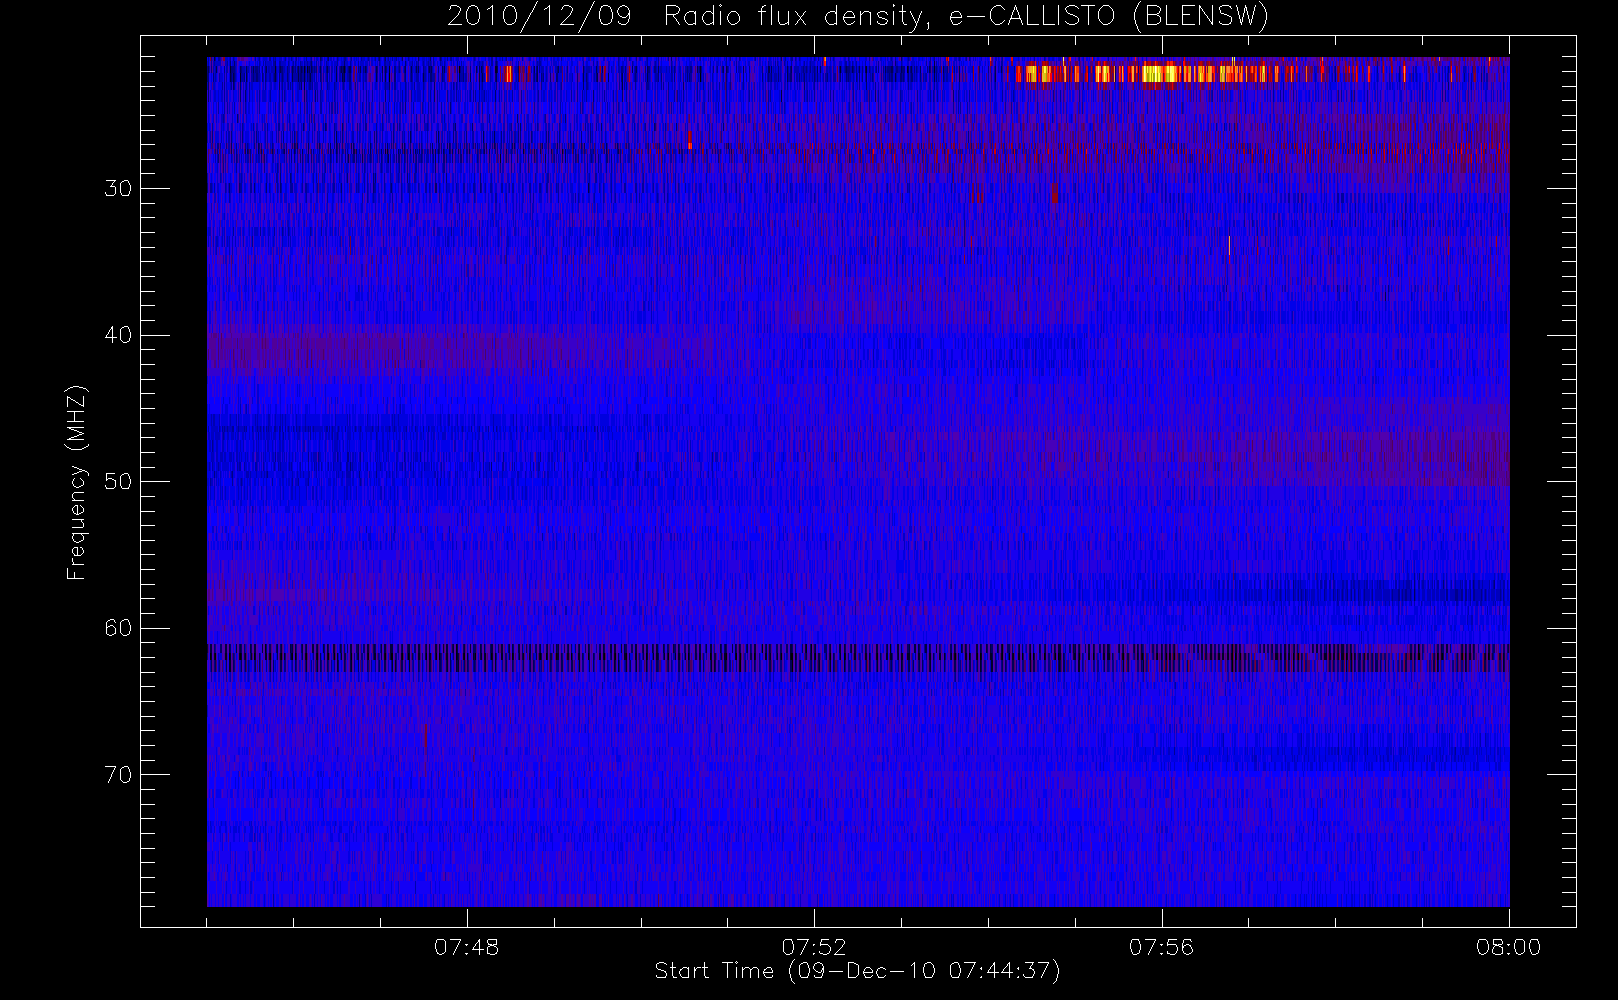
Task: Click the "07:48" time tick label
Action: coord(466,947)
